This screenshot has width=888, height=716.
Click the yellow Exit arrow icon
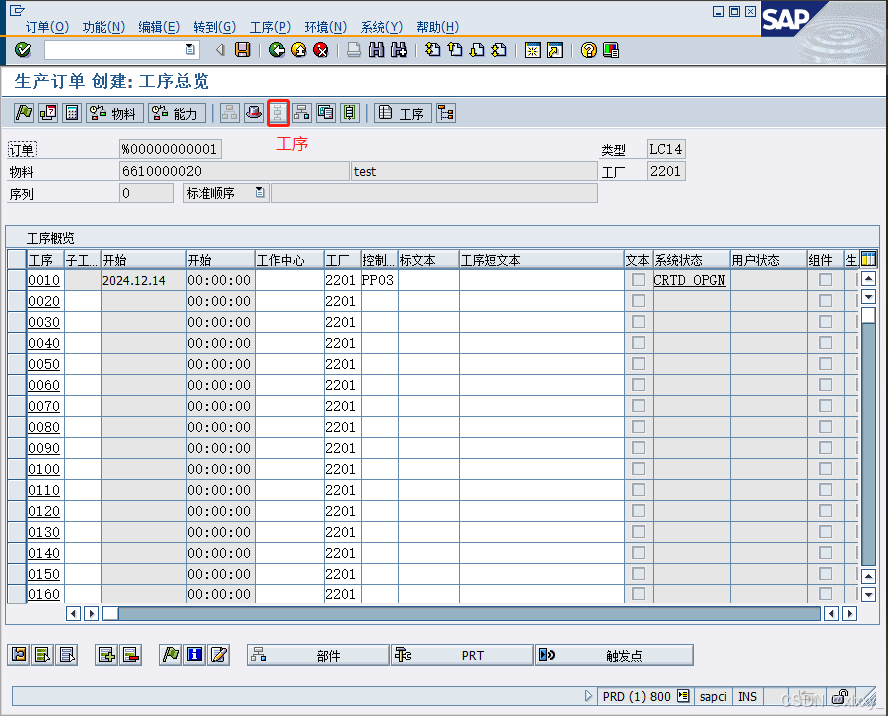pyautogui.click(x=298, y=50)
